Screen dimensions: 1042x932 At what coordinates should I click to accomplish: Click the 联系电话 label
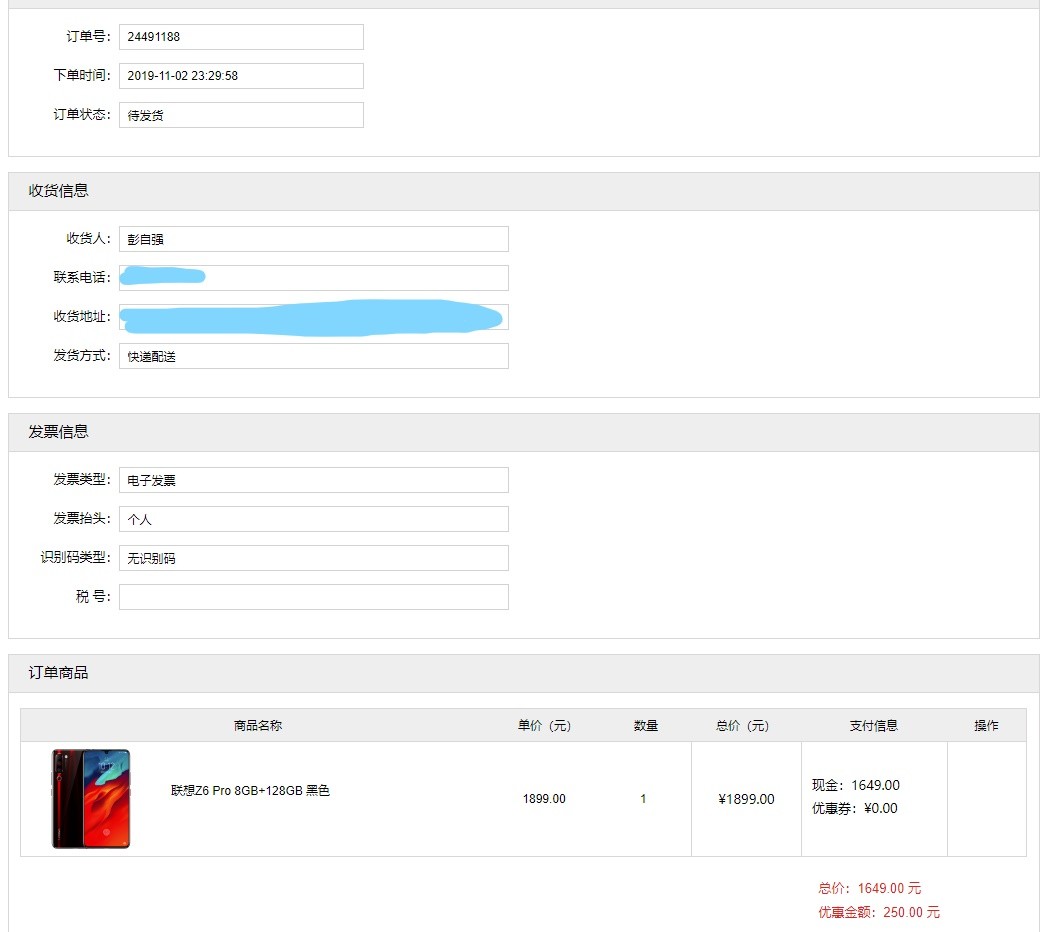click(82, 277)
